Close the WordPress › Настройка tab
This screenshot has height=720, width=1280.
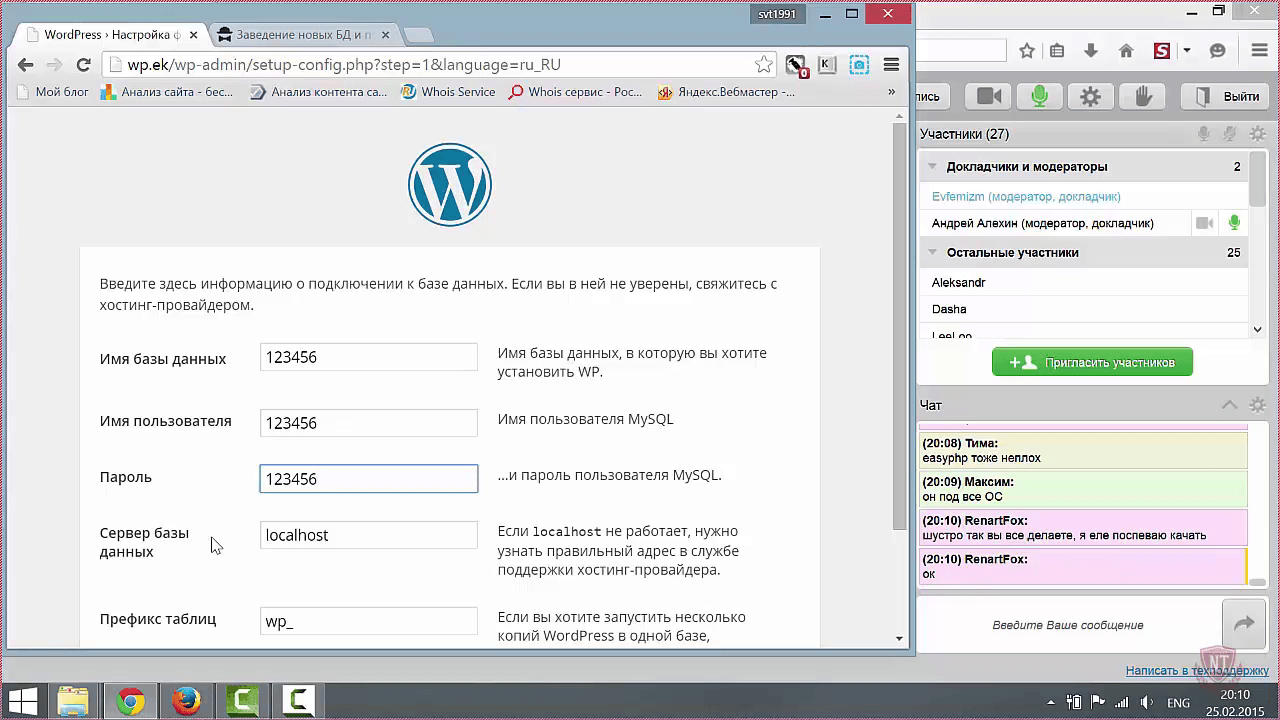192,35
